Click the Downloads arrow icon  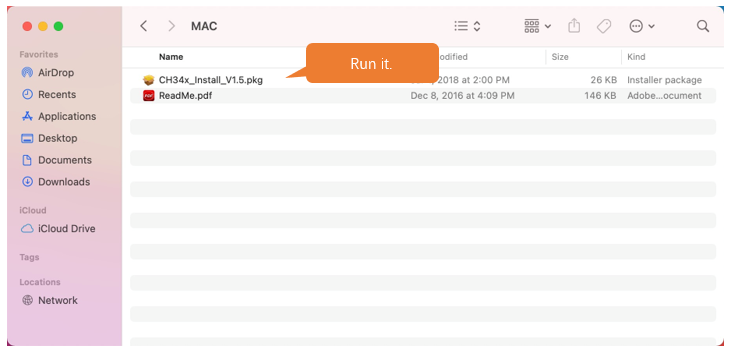27,182
